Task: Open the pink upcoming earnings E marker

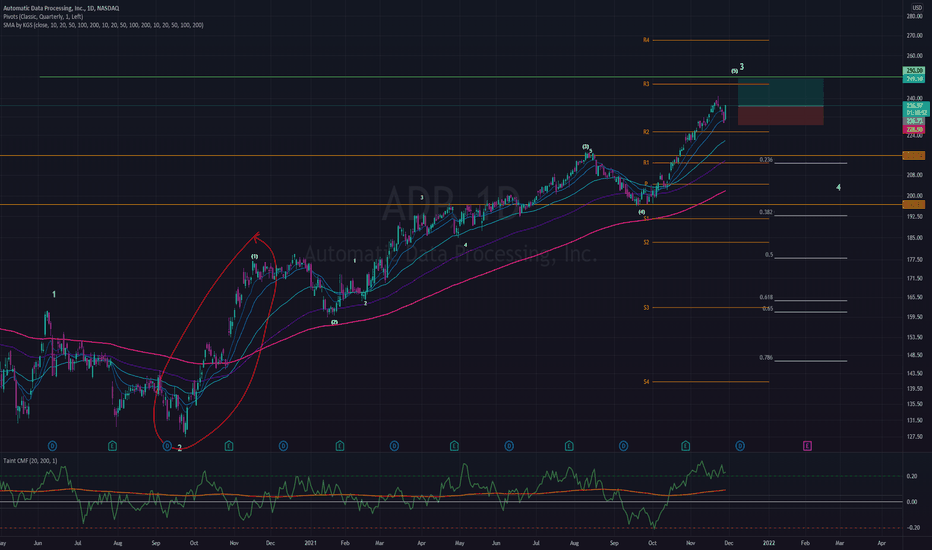Action: click(807, 445)
